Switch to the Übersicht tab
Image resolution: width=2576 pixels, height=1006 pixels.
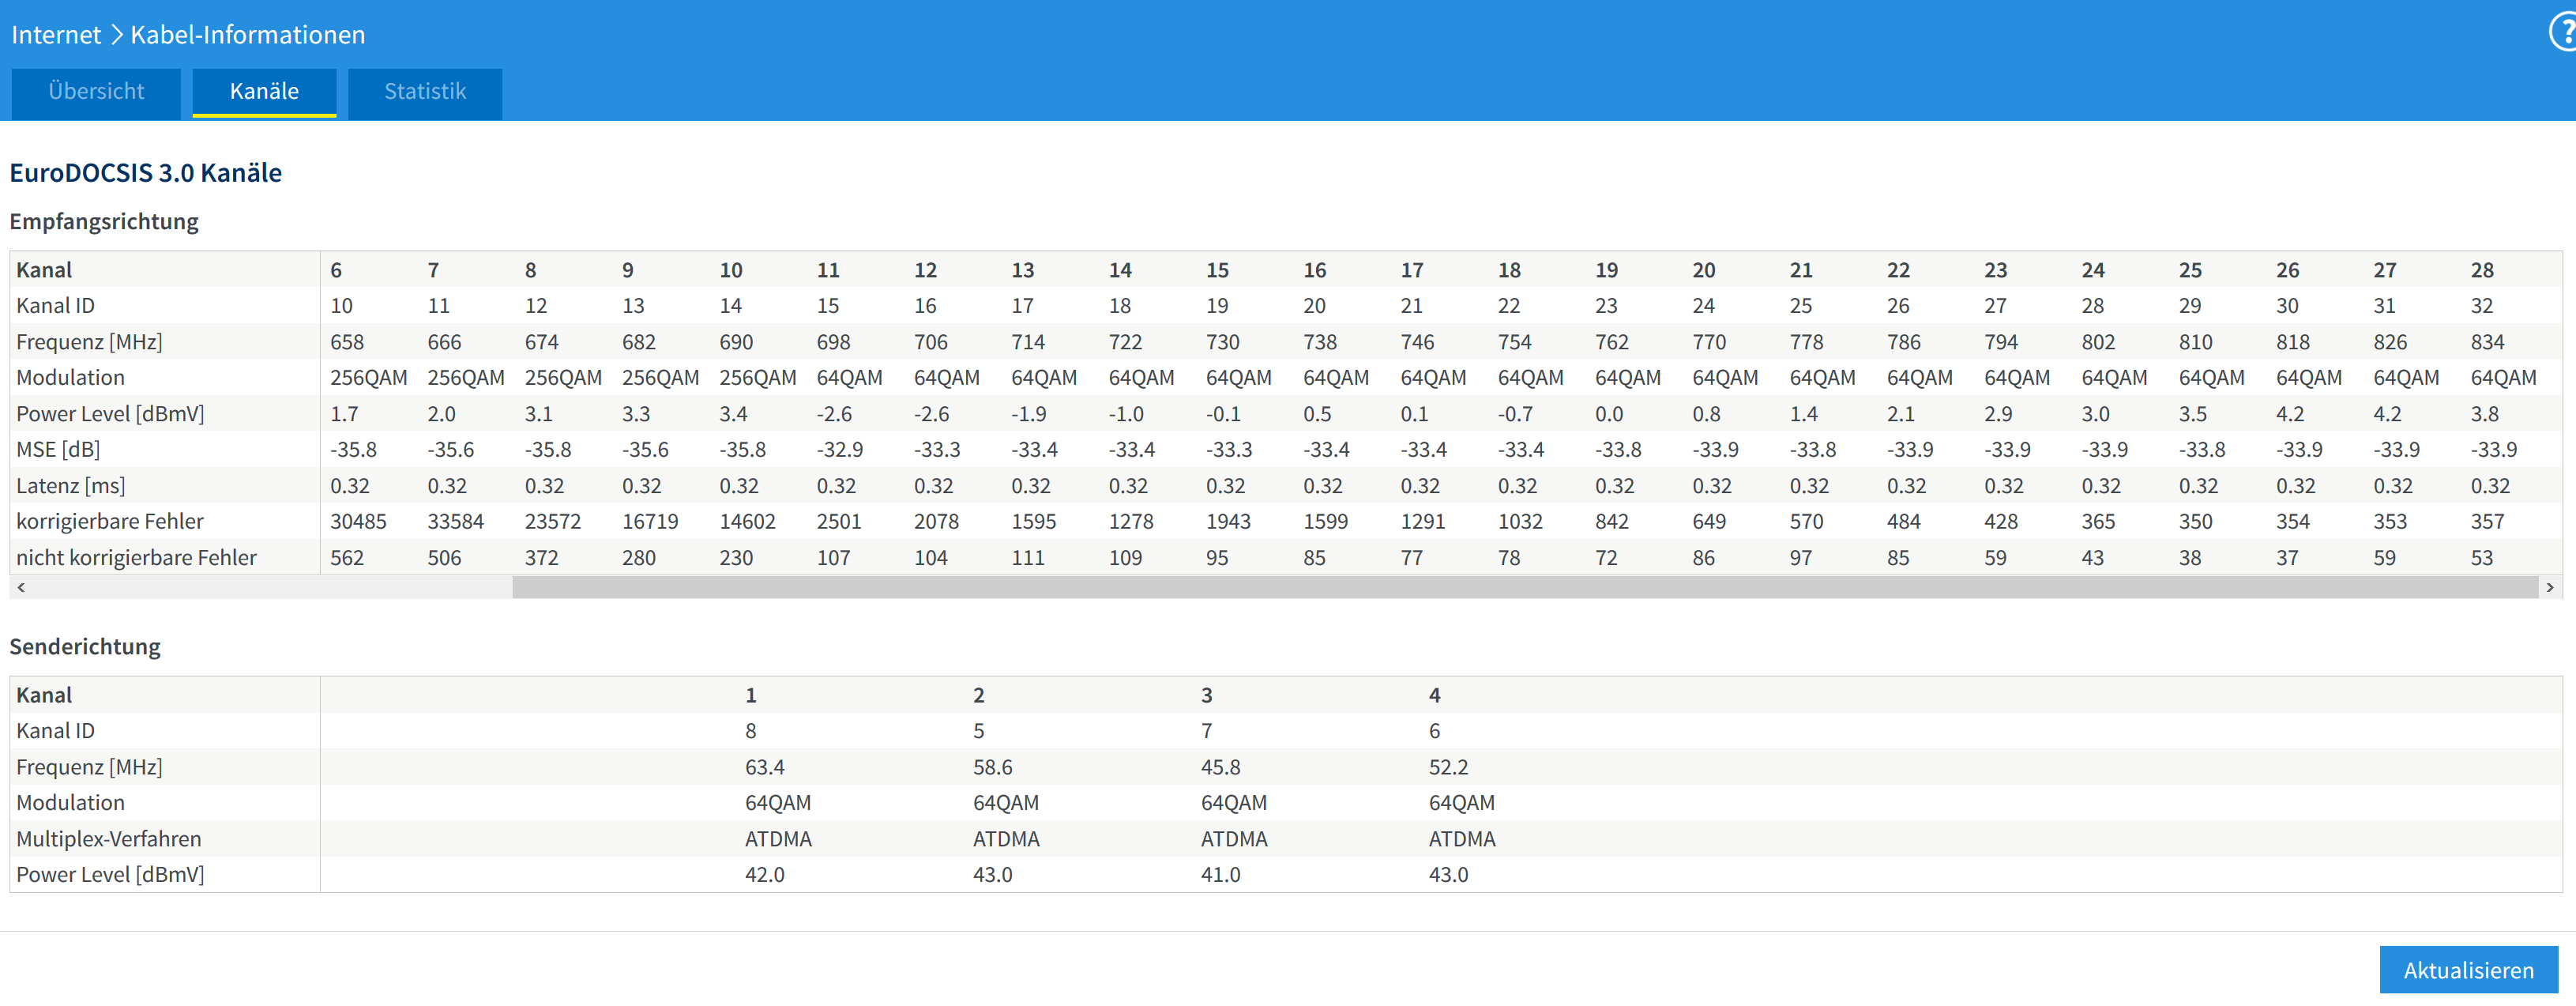tap(96, 92)
